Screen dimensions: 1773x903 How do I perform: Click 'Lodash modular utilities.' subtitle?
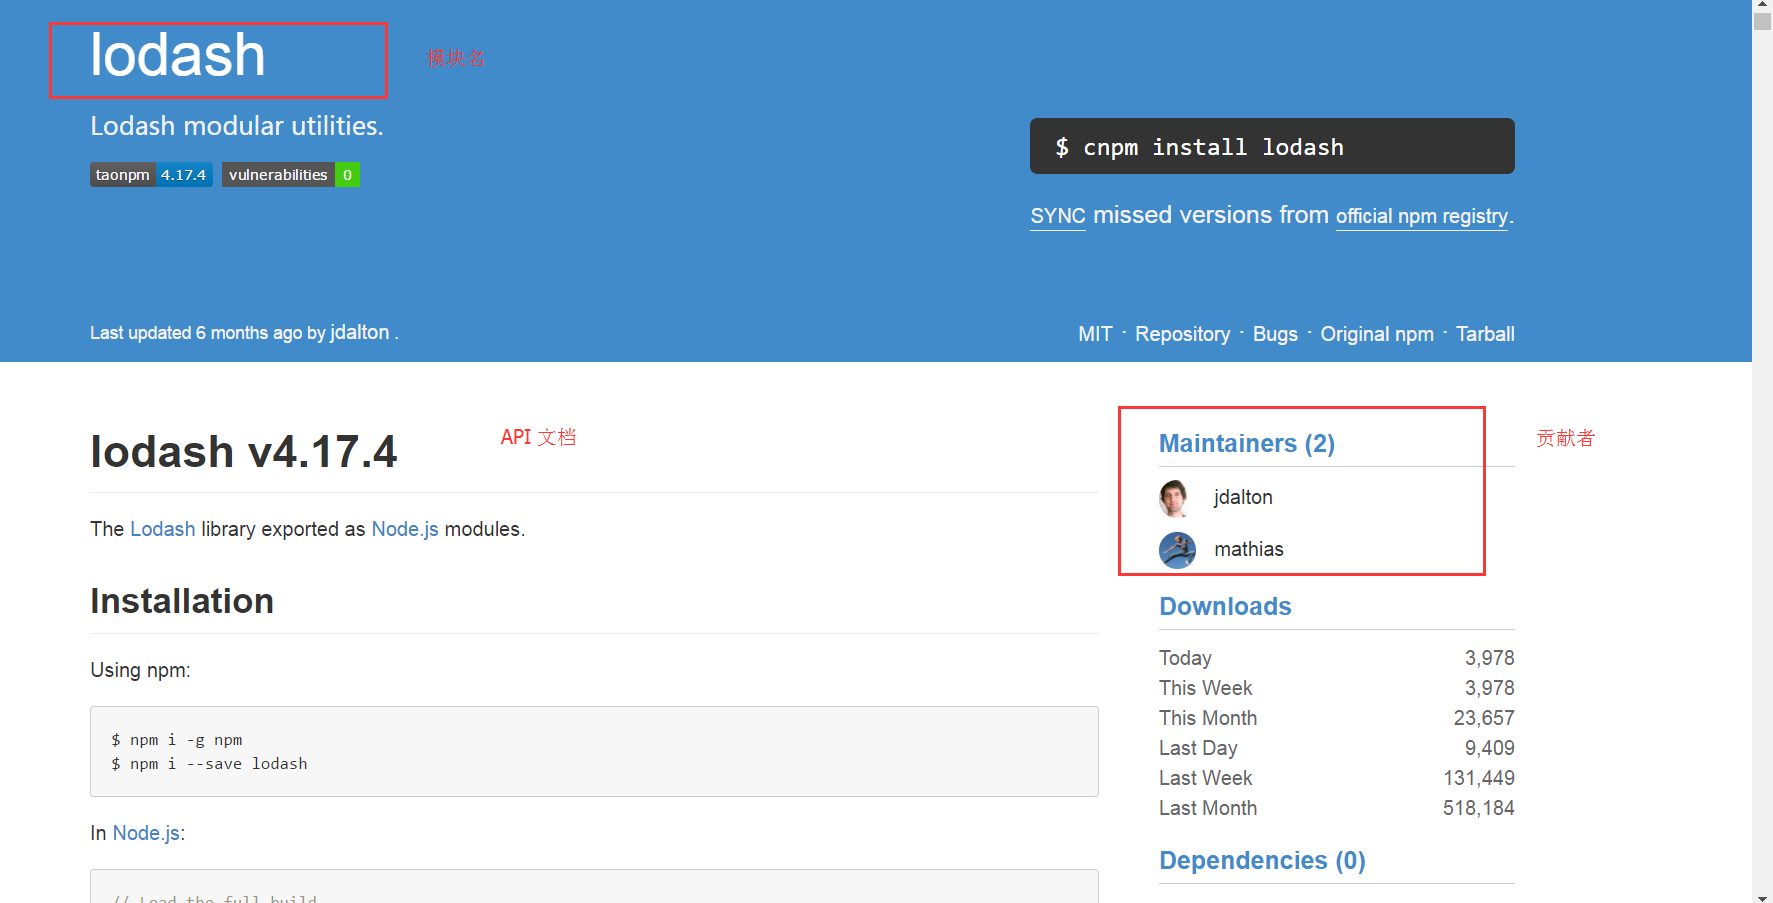237,126
